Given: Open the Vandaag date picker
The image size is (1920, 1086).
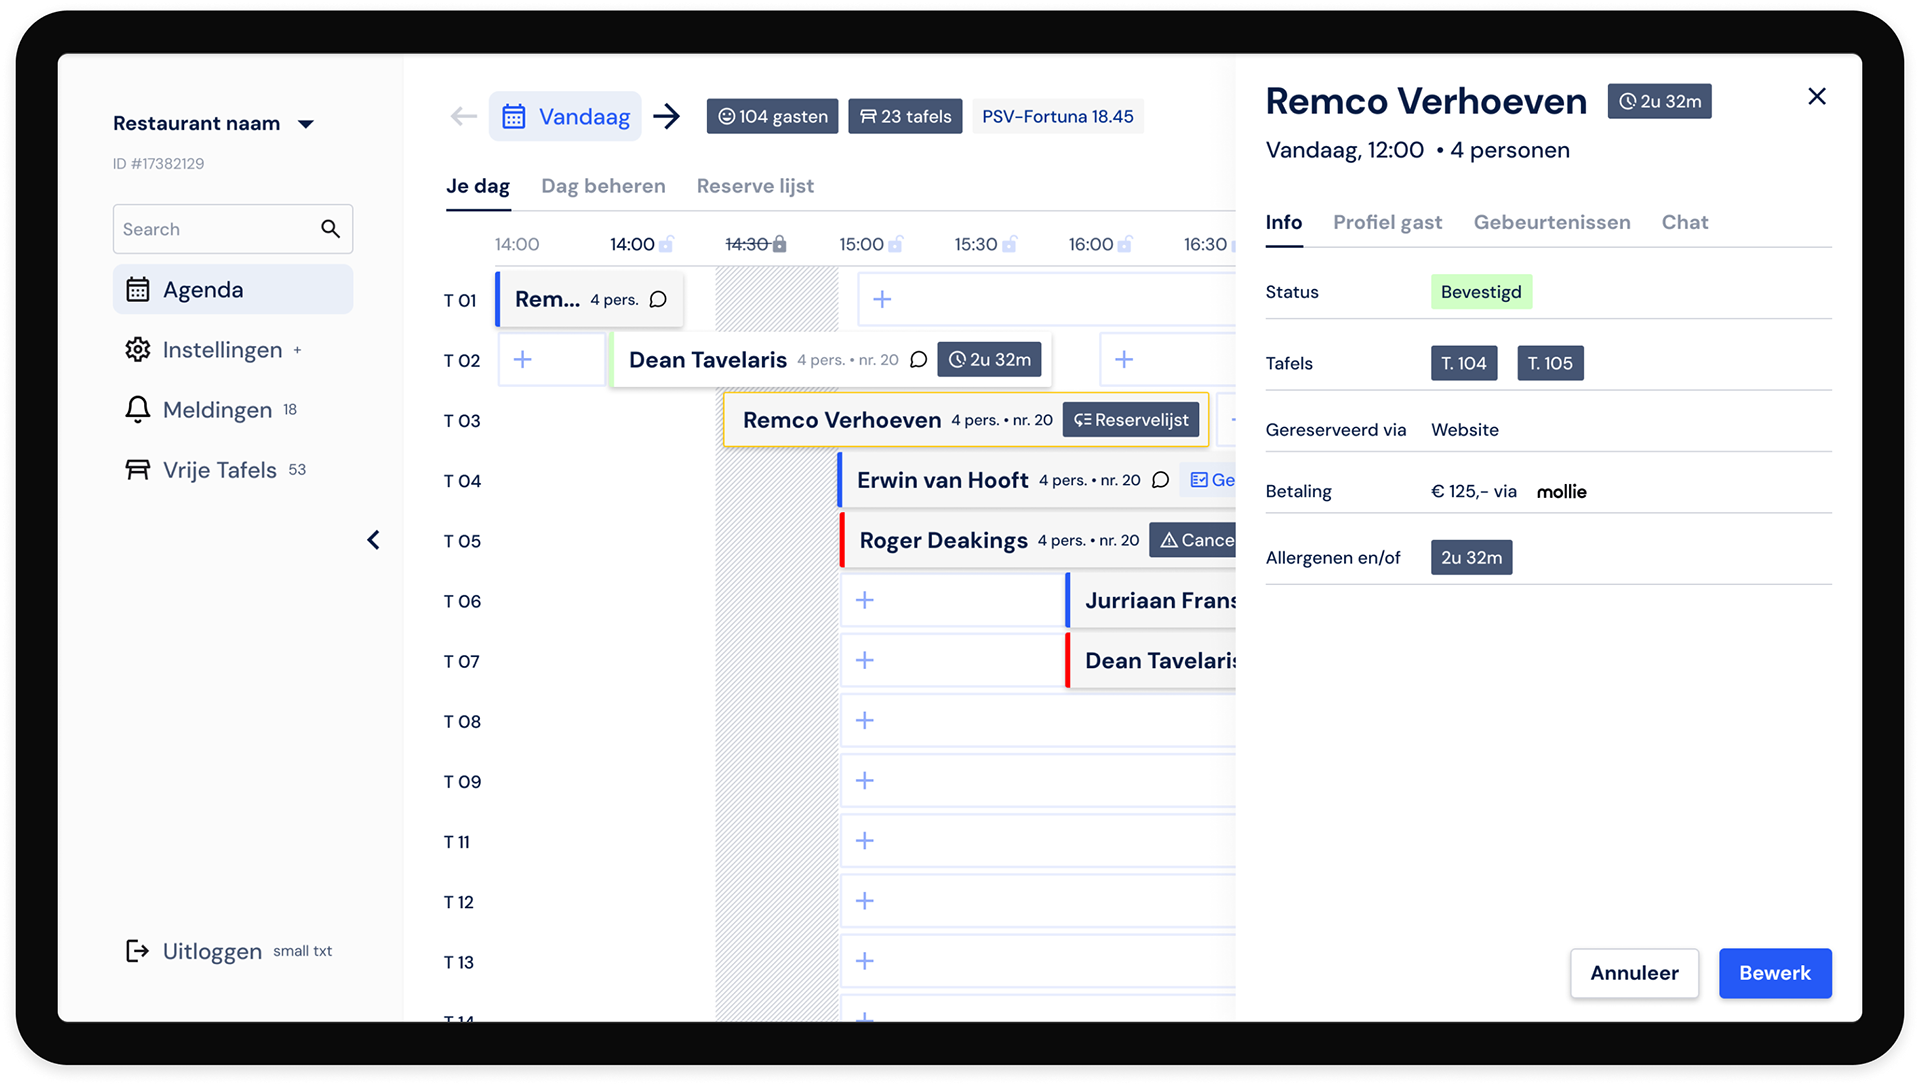Looking at the screenshot, I should (565, 117).
